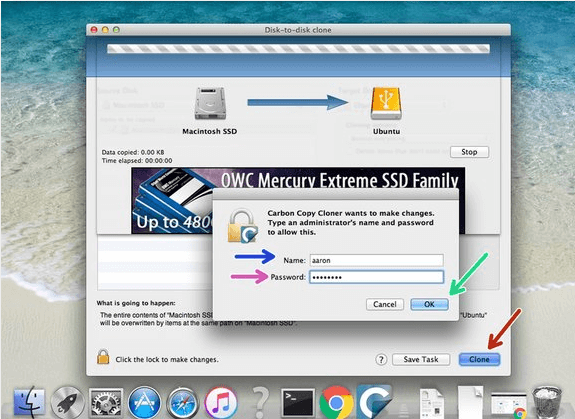The width and height of the screenshot is (575, 419).
Task: Launch Safari compass from the Dock
Action: (x=183, y=403)
